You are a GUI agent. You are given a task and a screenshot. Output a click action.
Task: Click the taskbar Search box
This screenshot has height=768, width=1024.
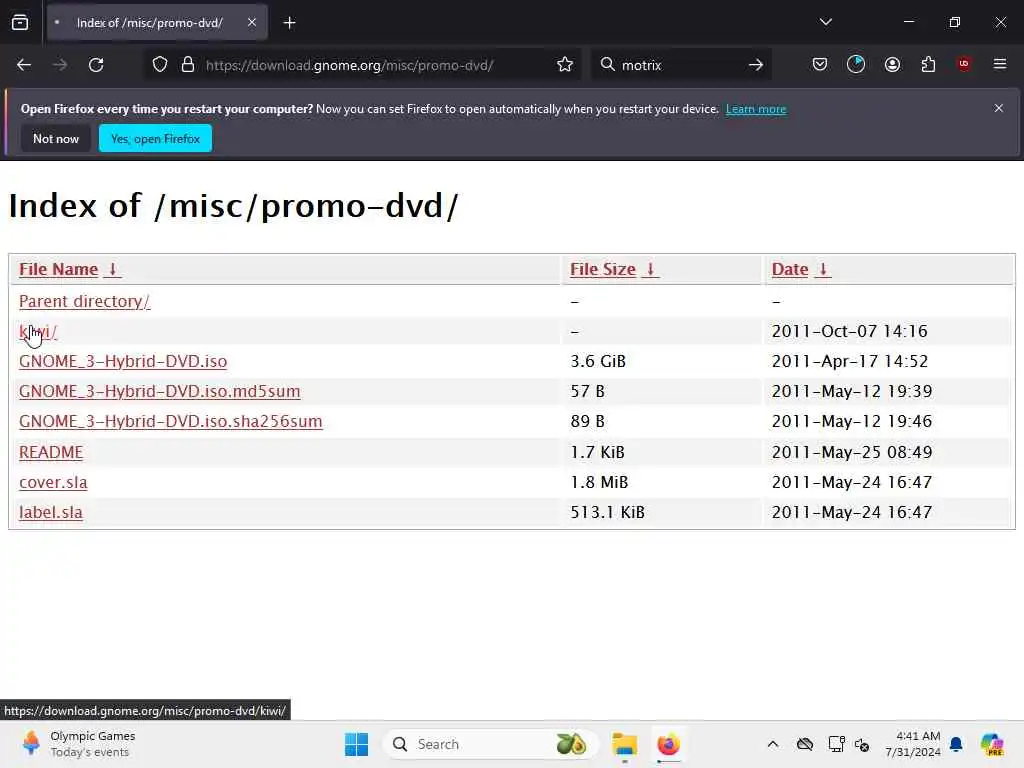pyautogui.click(x=490, y=744)
